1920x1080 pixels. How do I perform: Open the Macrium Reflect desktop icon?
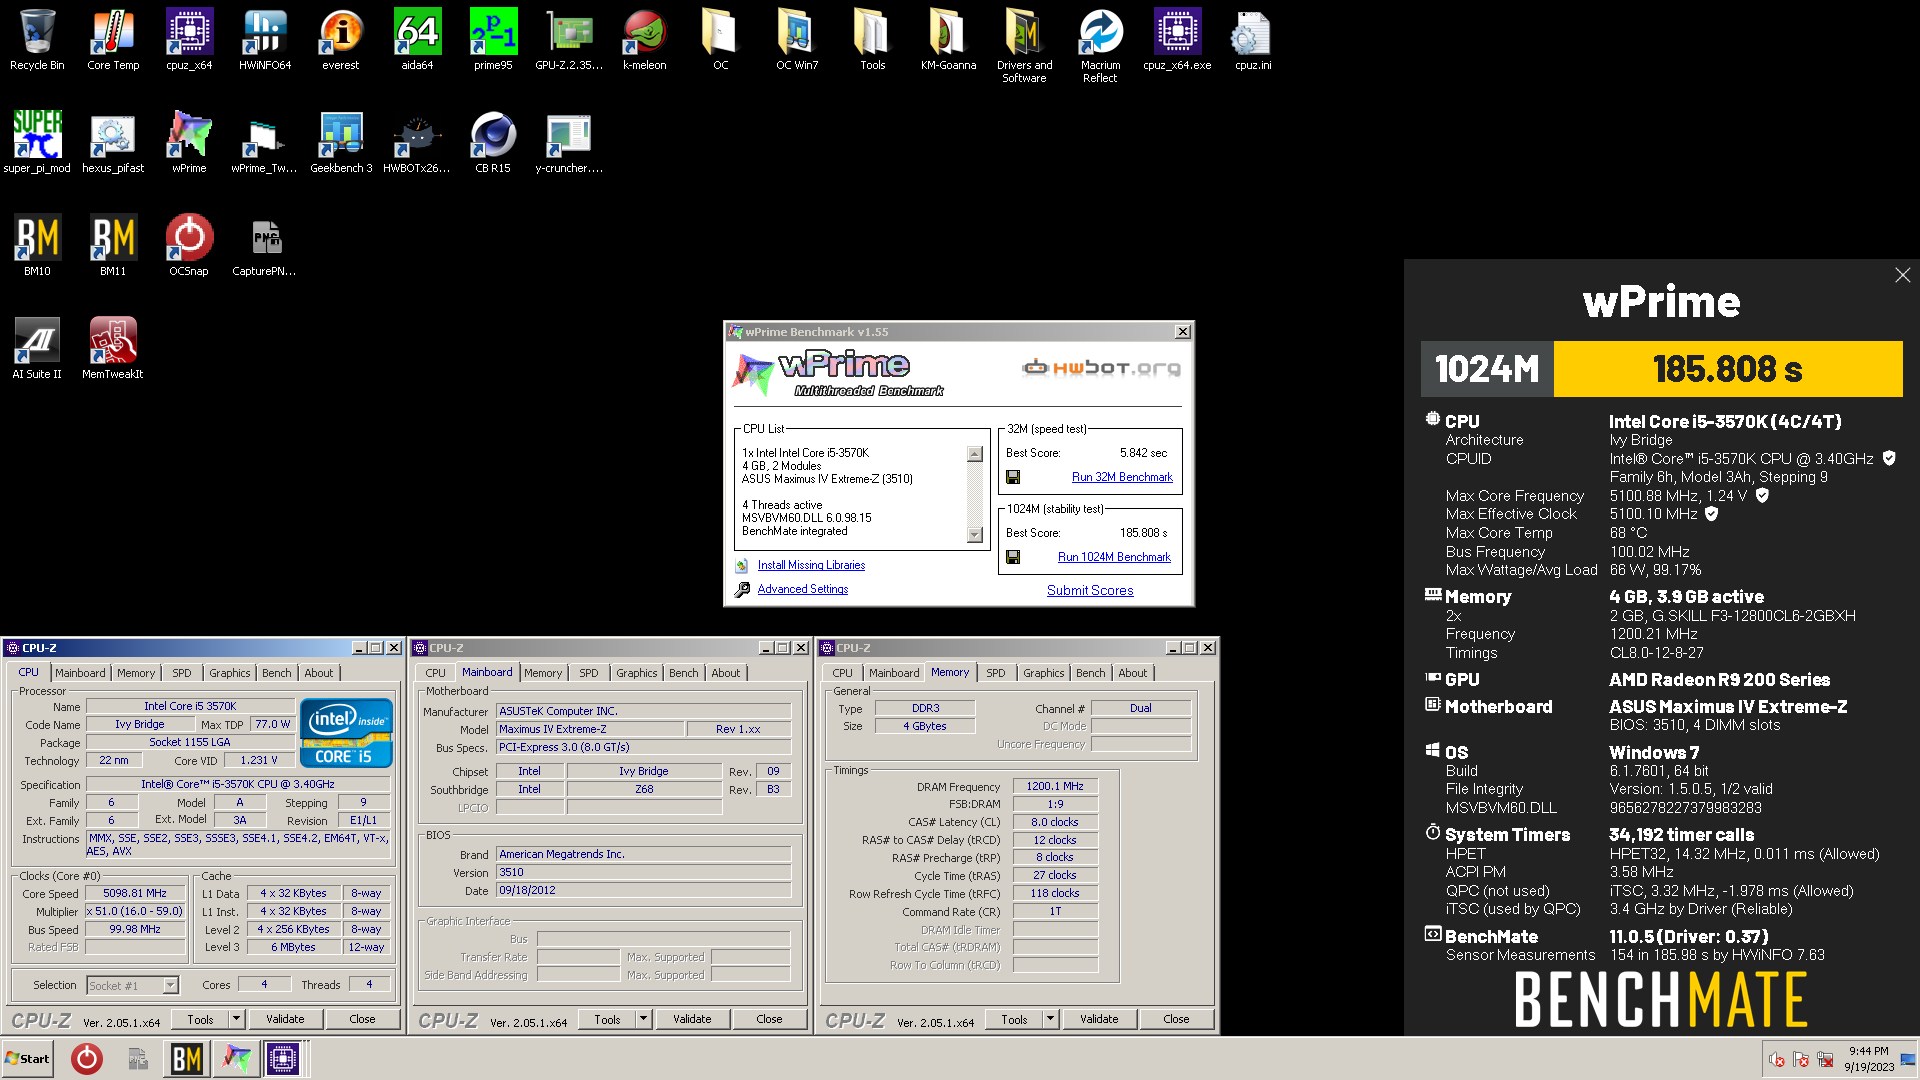pyautogui.click(x=1100, y=46)
